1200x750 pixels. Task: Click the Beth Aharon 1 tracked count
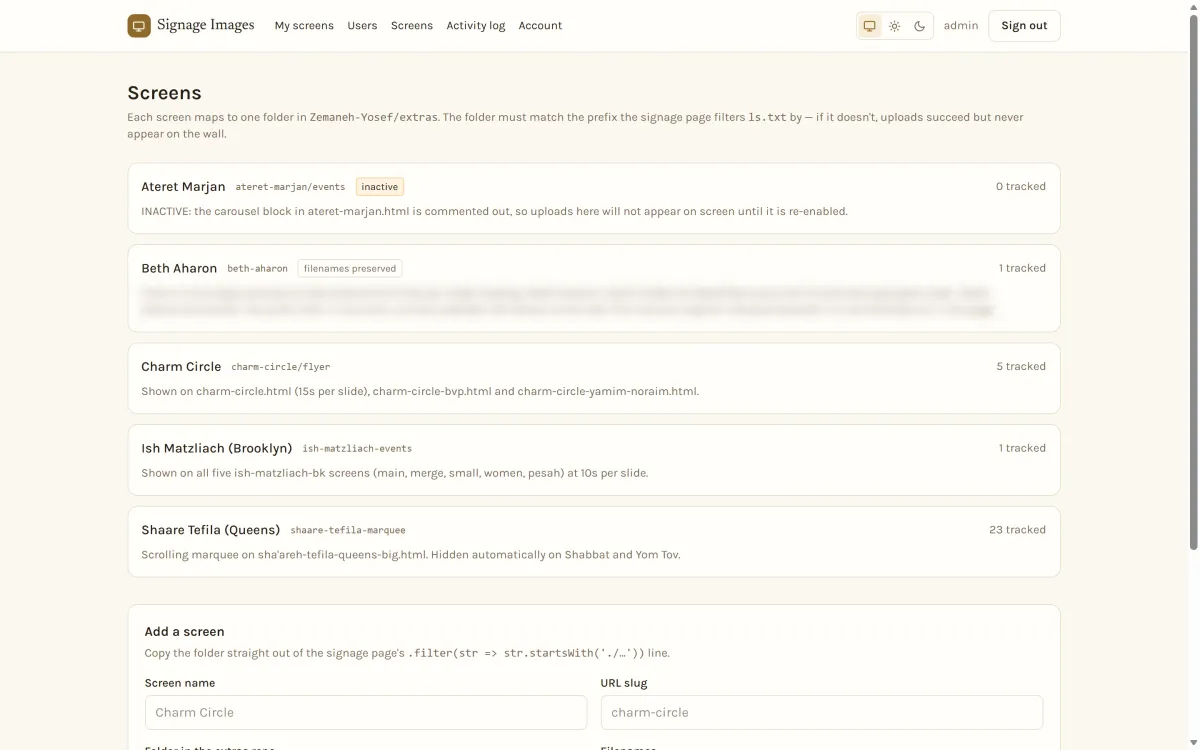point(1022,269)
